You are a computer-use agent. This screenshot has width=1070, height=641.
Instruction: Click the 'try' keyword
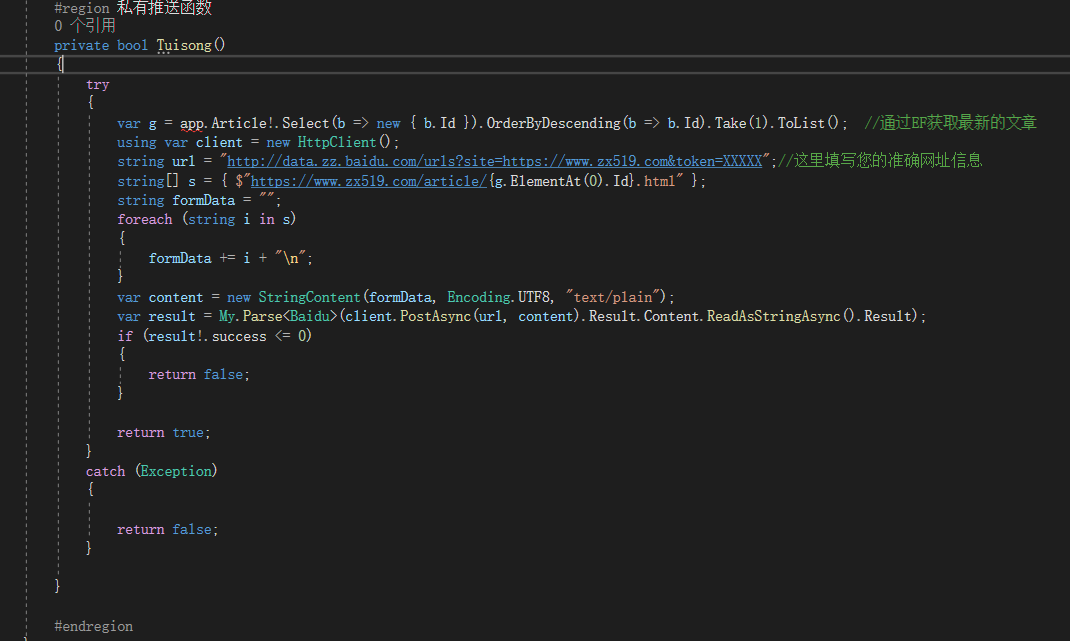coord(98,85)
